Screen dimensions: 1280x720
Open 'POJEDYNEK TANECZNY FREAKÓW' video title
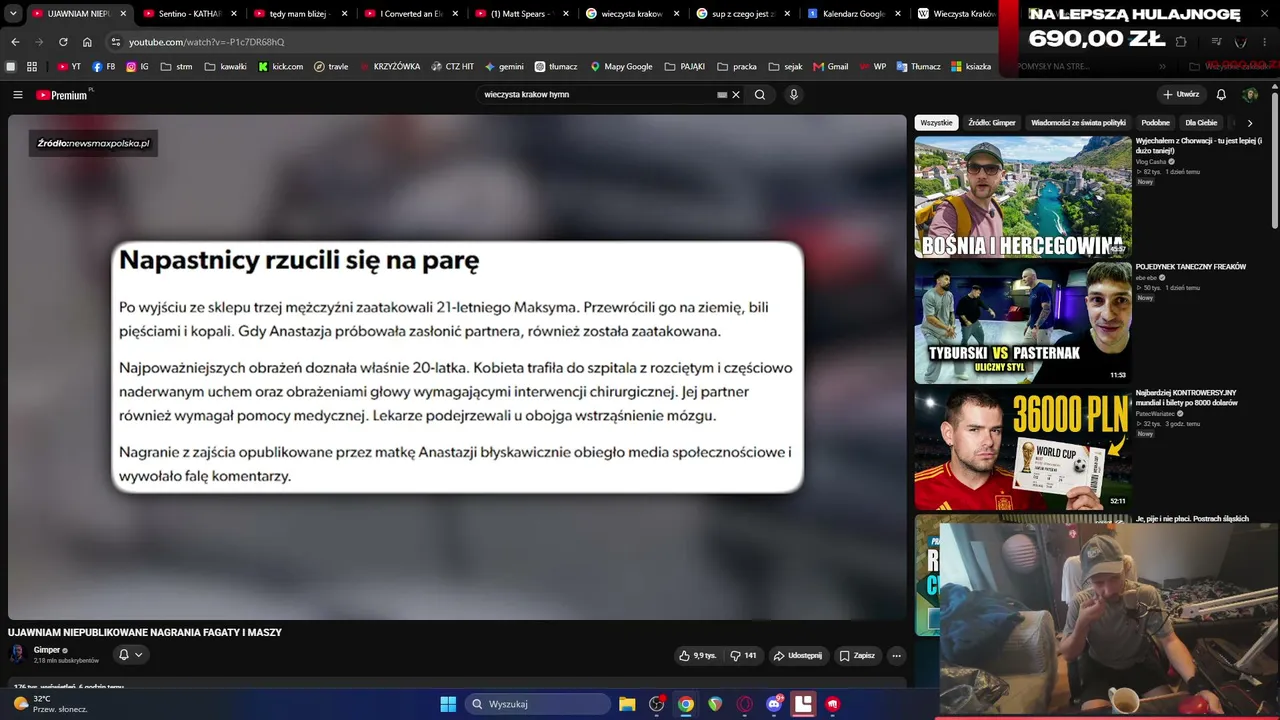tap(1190, 267)
